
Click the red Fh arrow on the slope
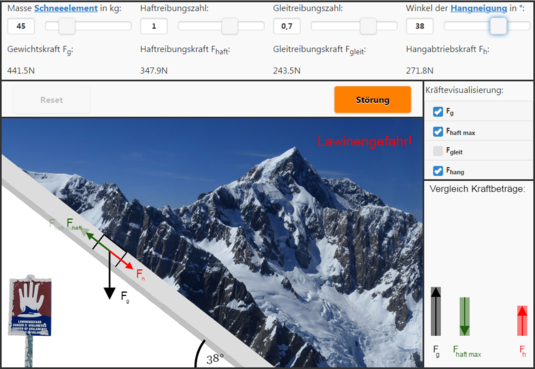[x=121, y=260]
